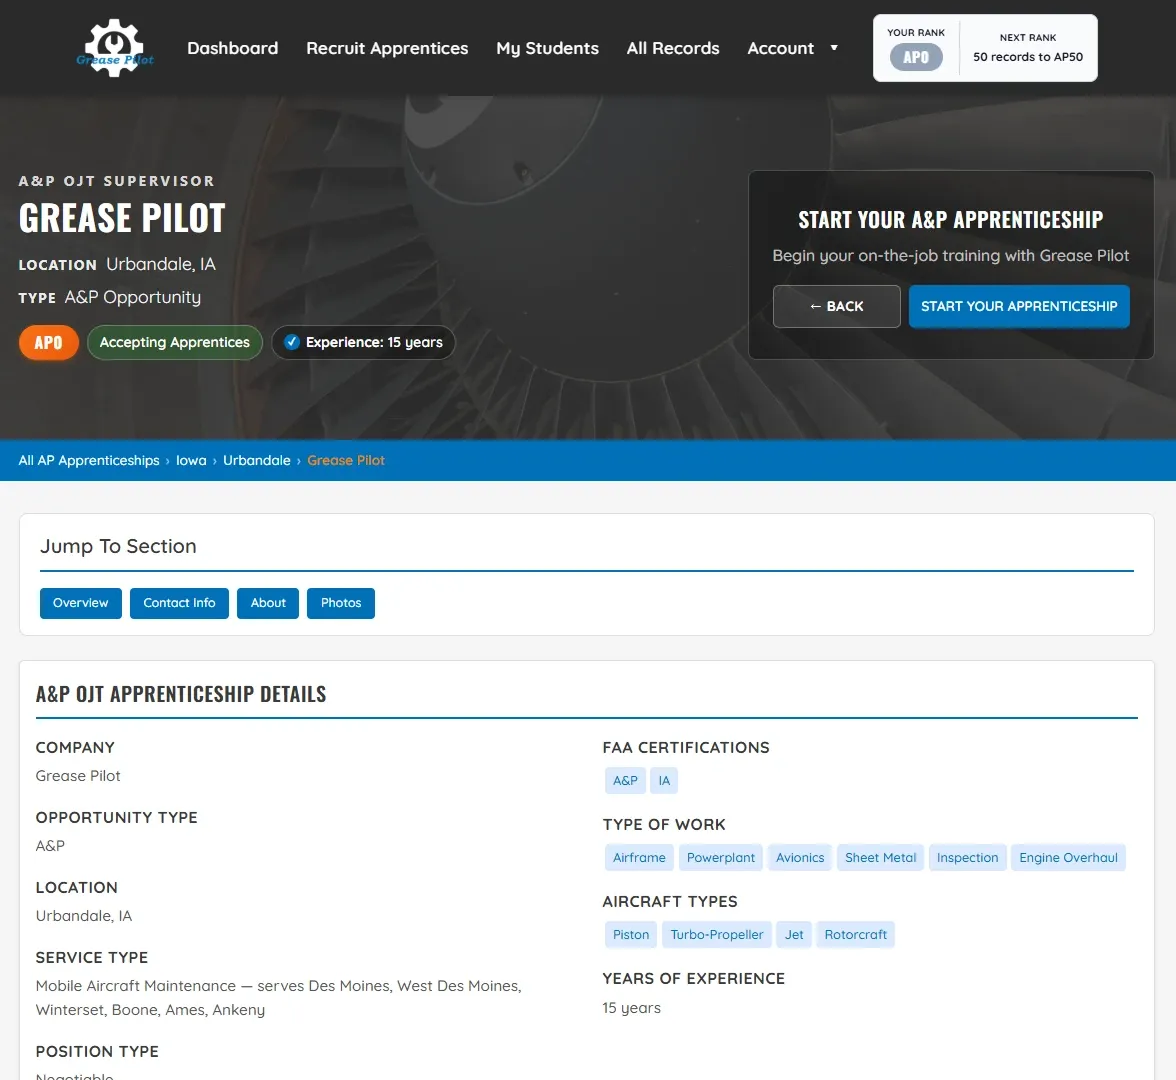Click 'A&P Opportunity' type text
1176x1080 pixels.
click(x=133, y=297)
